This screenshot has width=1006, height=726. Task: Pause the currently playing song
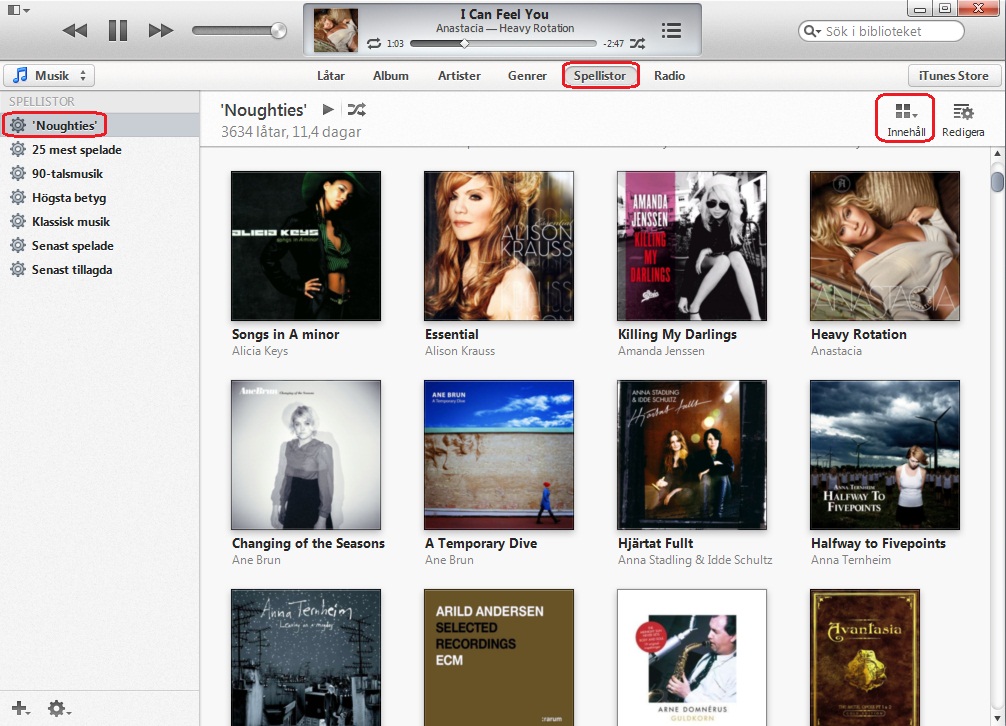(x=118, y=30)
